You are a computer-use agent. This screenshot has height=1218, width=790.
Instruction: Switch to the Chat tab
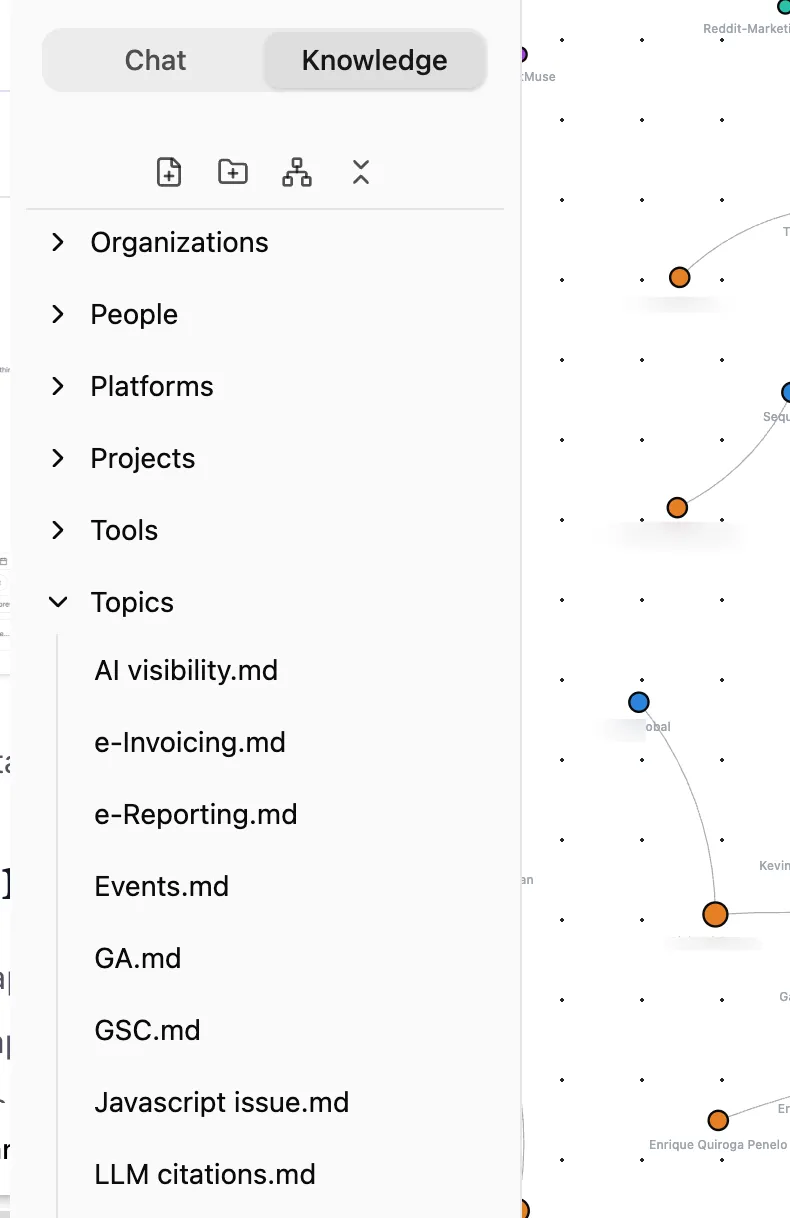coord(155,60)
